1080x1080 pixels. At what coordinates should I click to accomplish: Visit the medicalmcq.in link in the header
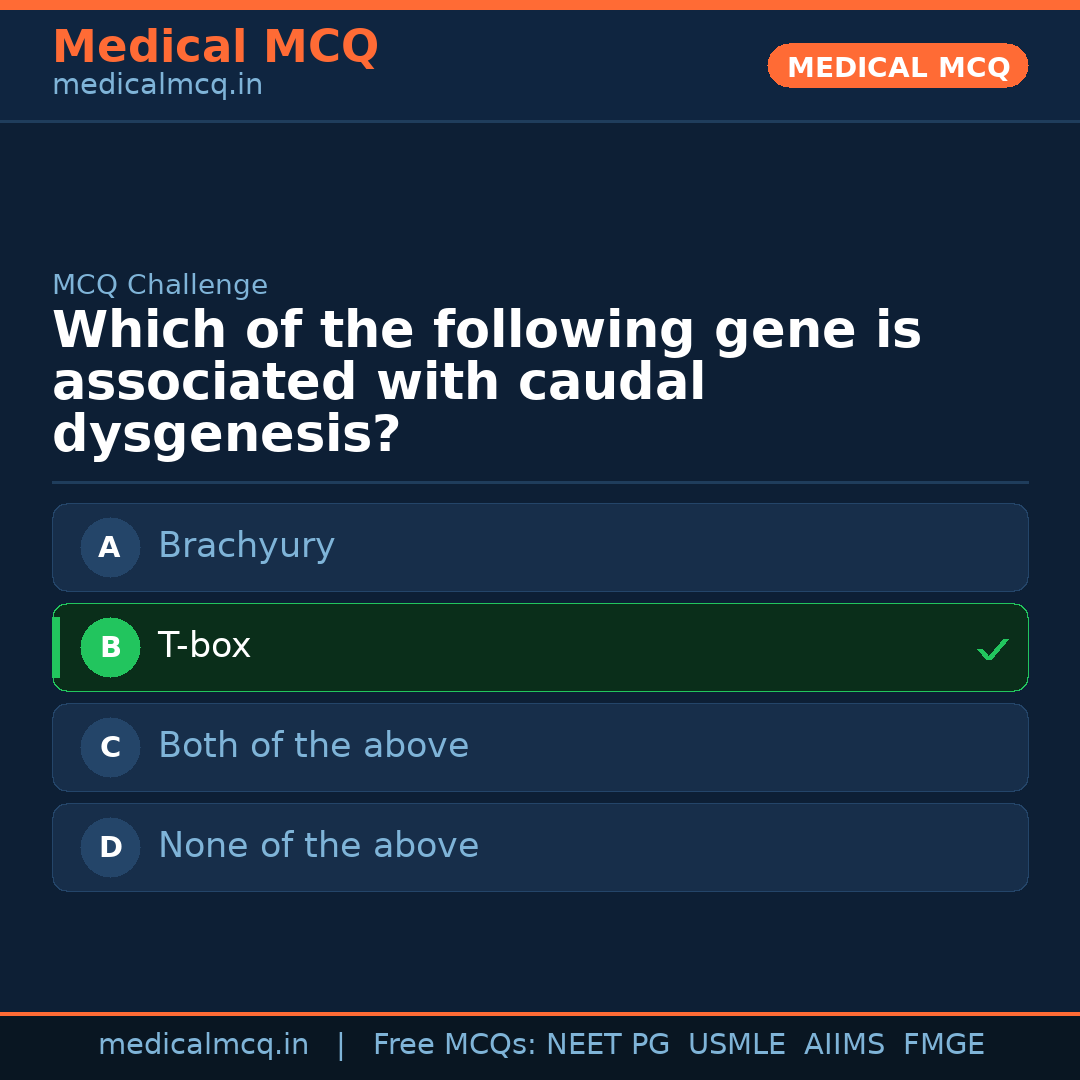click(x=157, y=85)
